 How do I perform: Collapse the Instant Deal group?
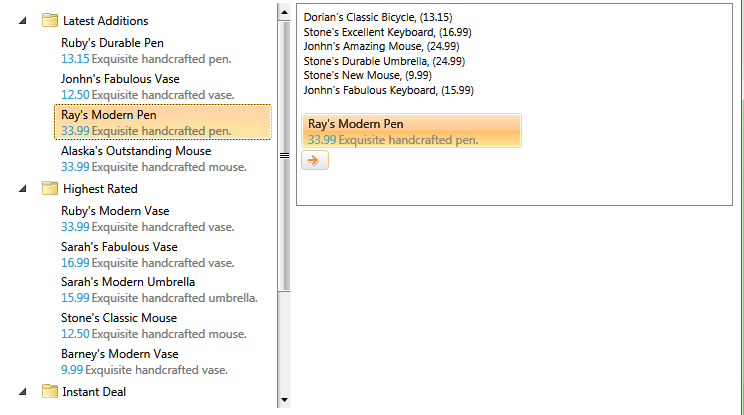(23, 392)
